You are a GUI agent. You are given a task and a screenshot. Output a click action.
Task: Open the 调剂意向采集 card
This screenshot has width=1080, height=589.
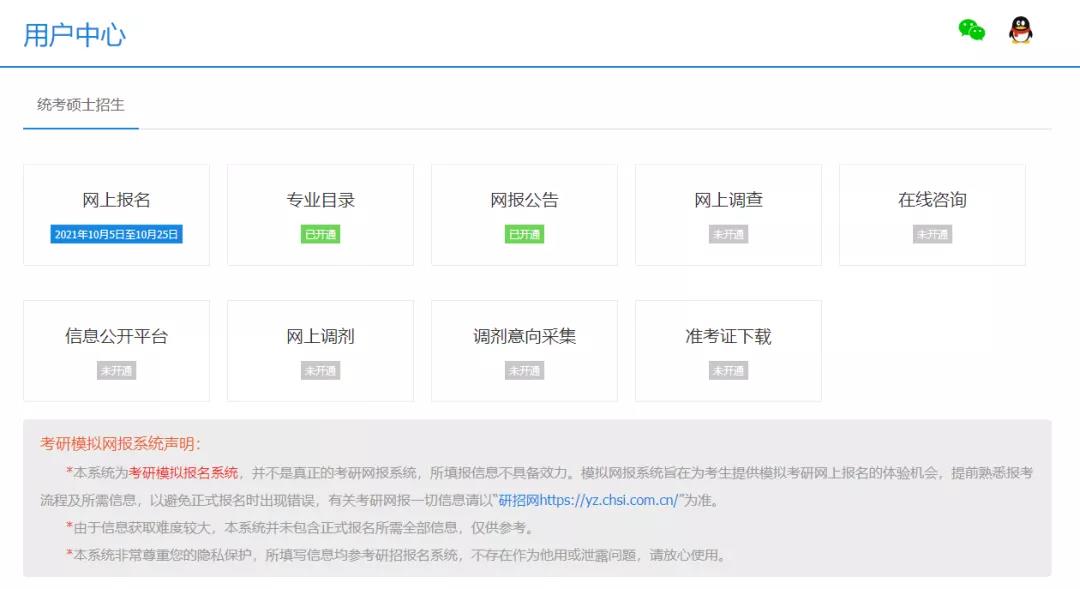[524, 337]
